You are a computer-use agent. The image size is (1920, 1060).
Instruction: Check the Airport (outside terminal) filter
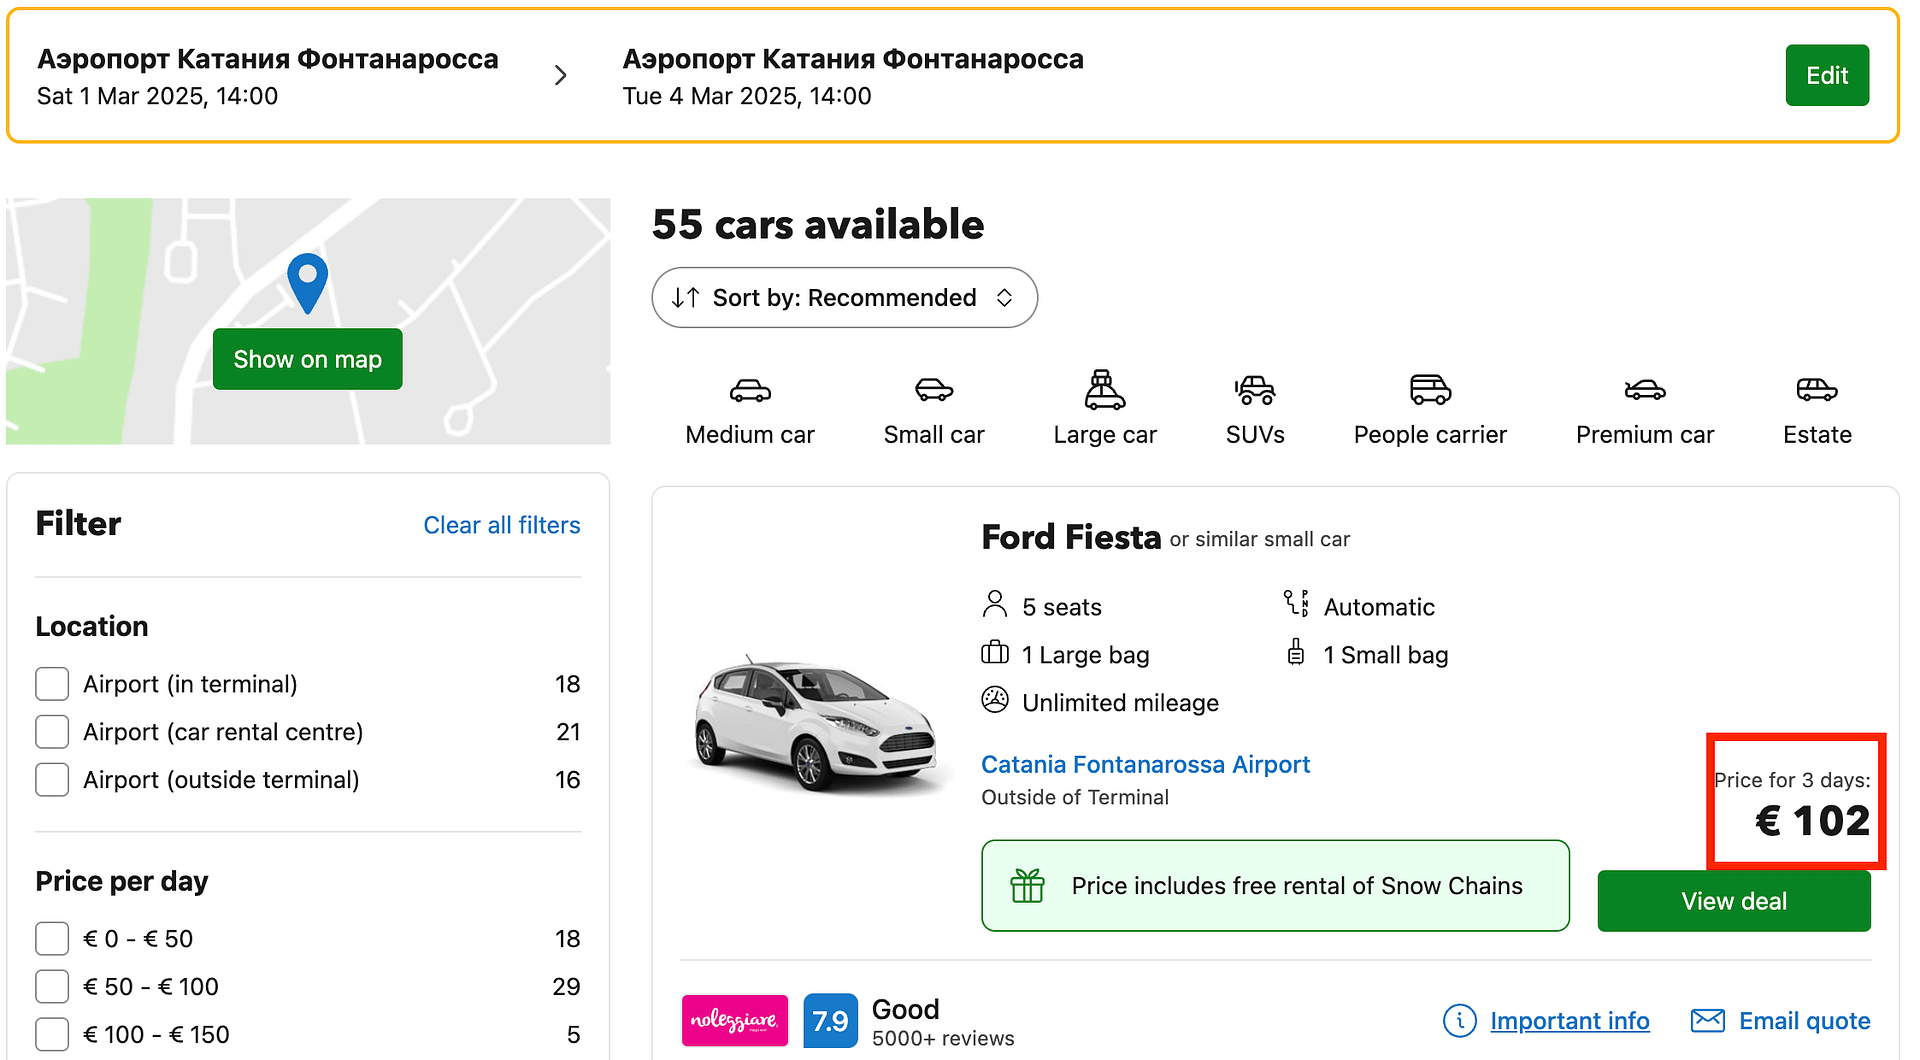tap(52, 780)
